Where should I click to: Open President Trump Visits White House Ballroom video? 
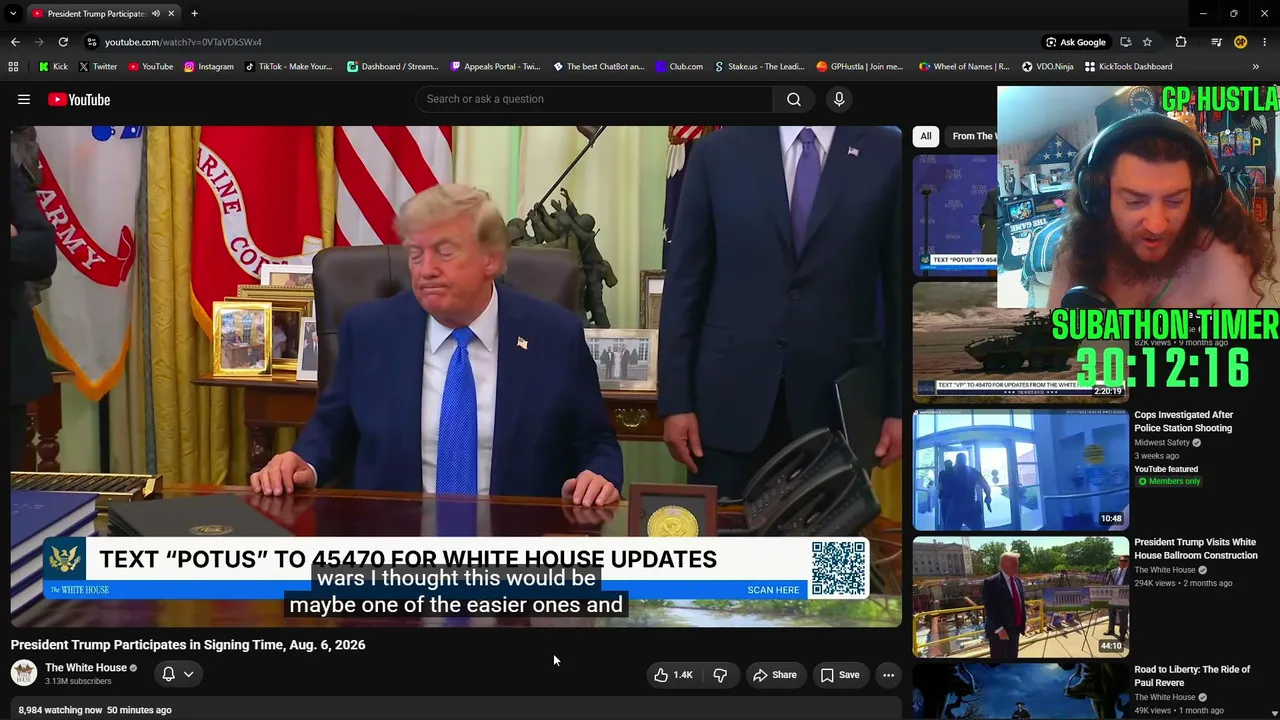coord(1195,549)
